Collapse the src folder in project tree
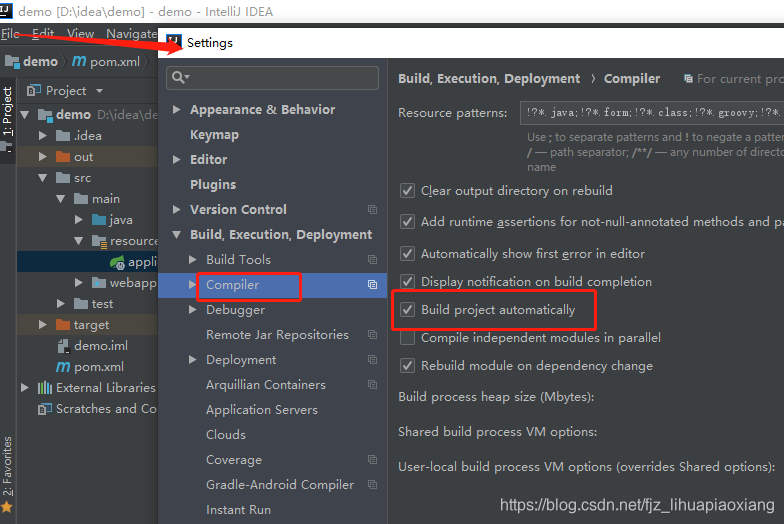This screenshot has height=524, width=784. point(42,178)
